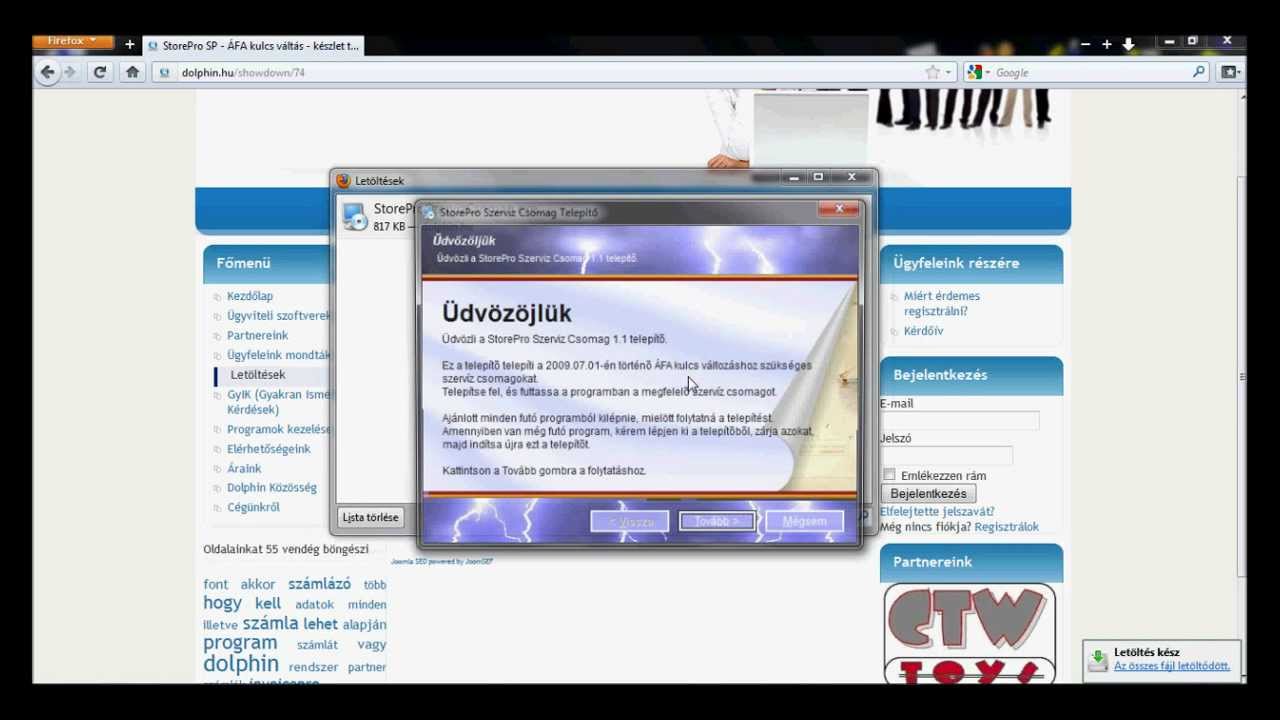Open Kezdőlap in the Főmenü
This screenshot has width=1280, height=720.
coord(249,296)
